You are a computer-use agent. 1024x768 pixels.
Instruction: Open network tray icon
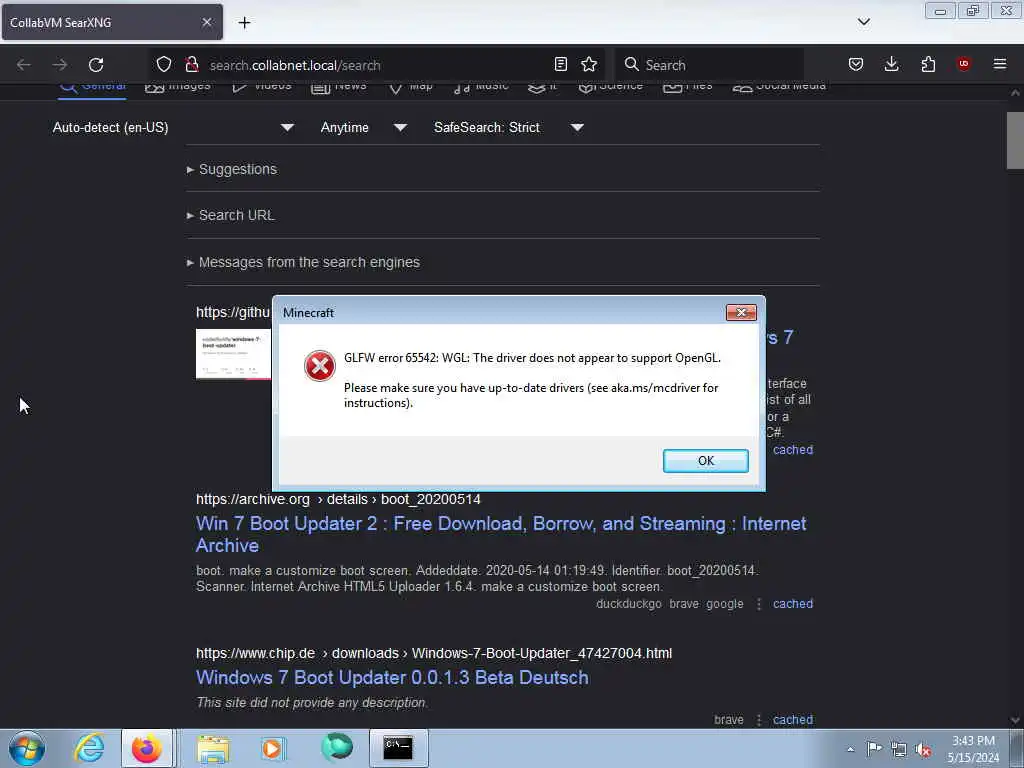click(899, 750)
